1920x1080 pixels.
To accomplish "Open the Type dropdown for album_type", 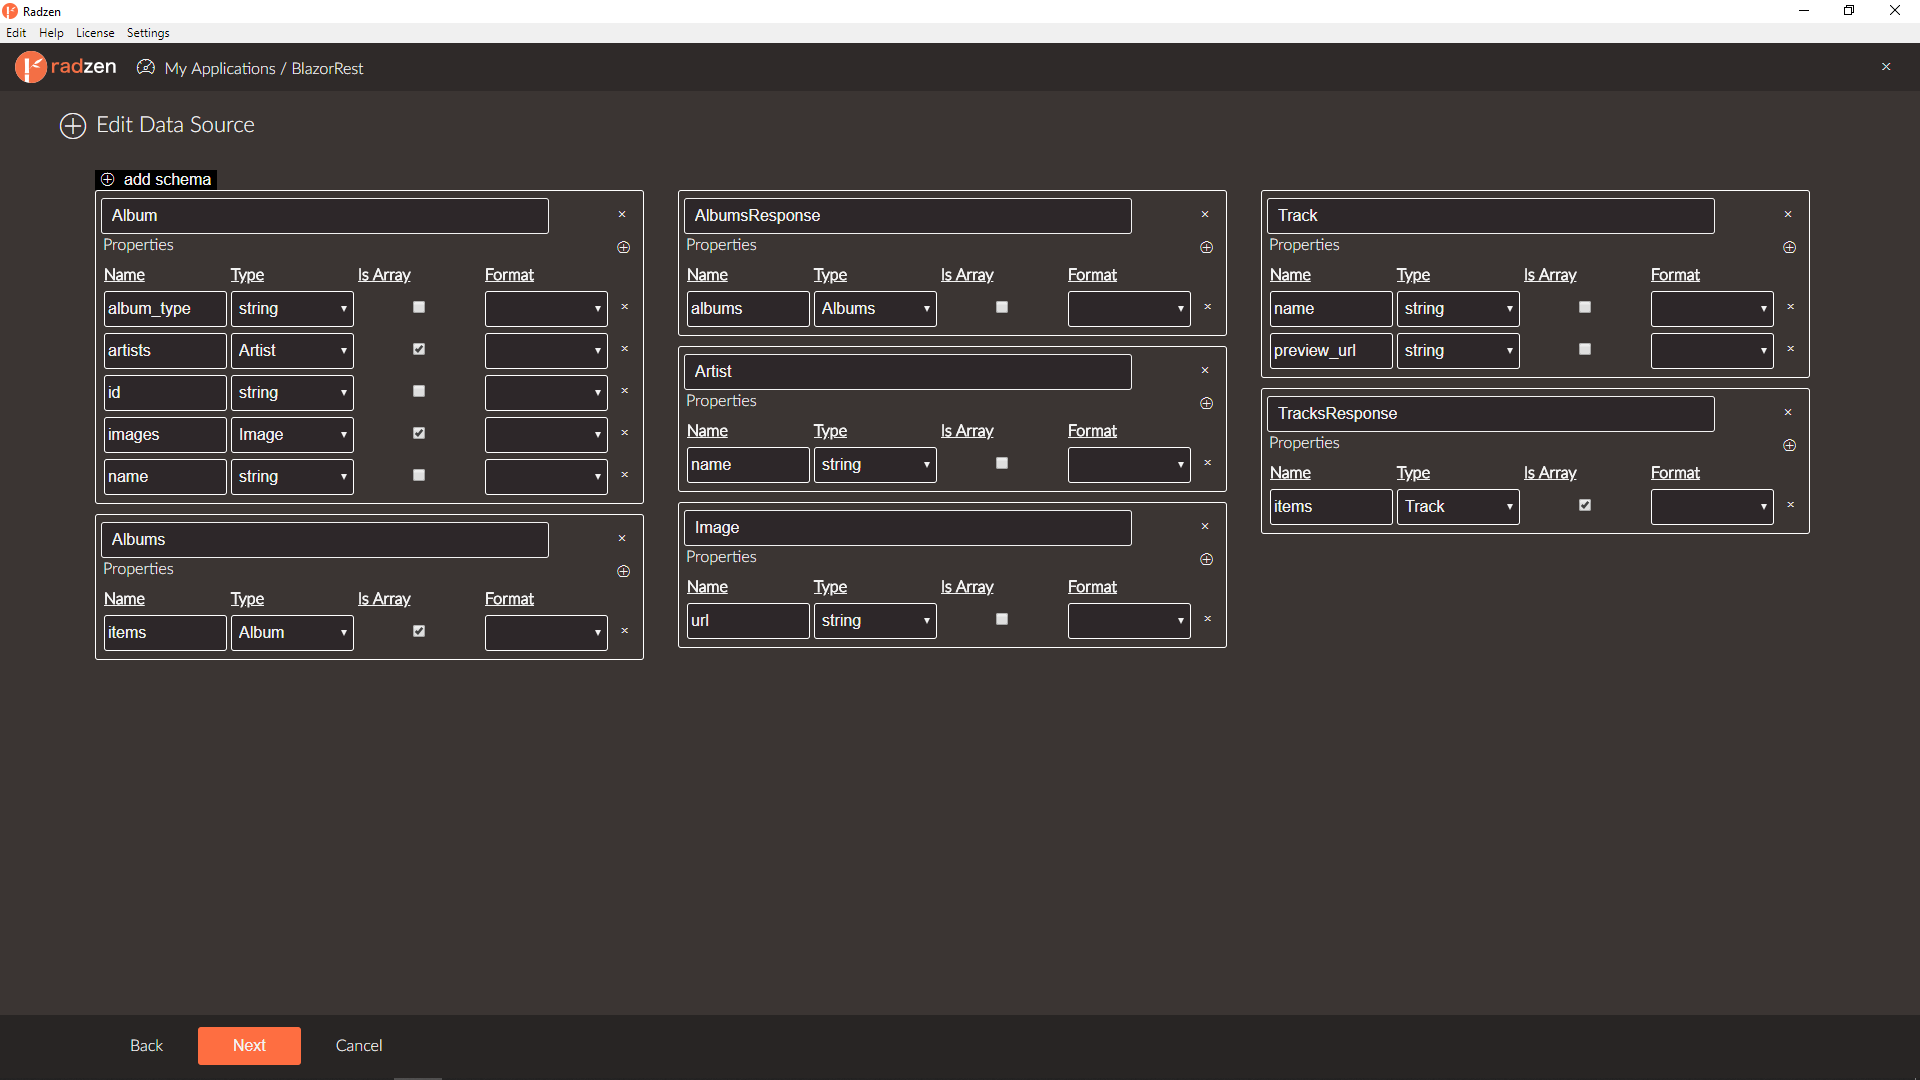I will 292,309.
